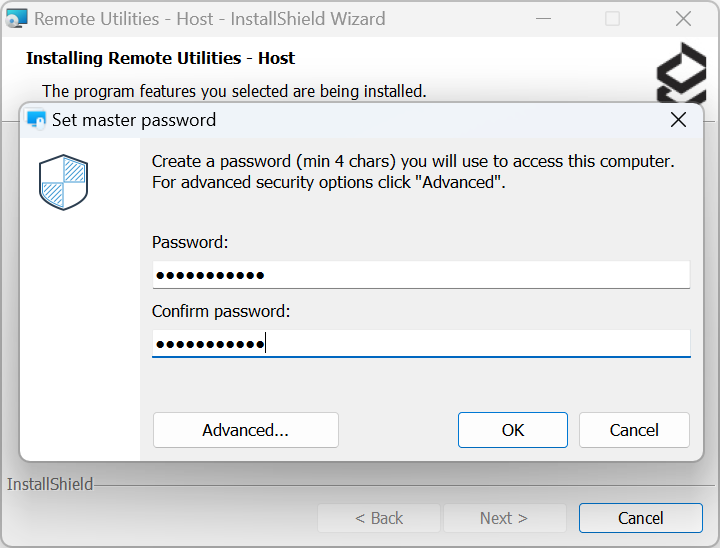Image resolution: width=720 pixels, height=548 pixels.
Task: Click the InstallShield Wizard maximize button
Action: click(612, 19)
